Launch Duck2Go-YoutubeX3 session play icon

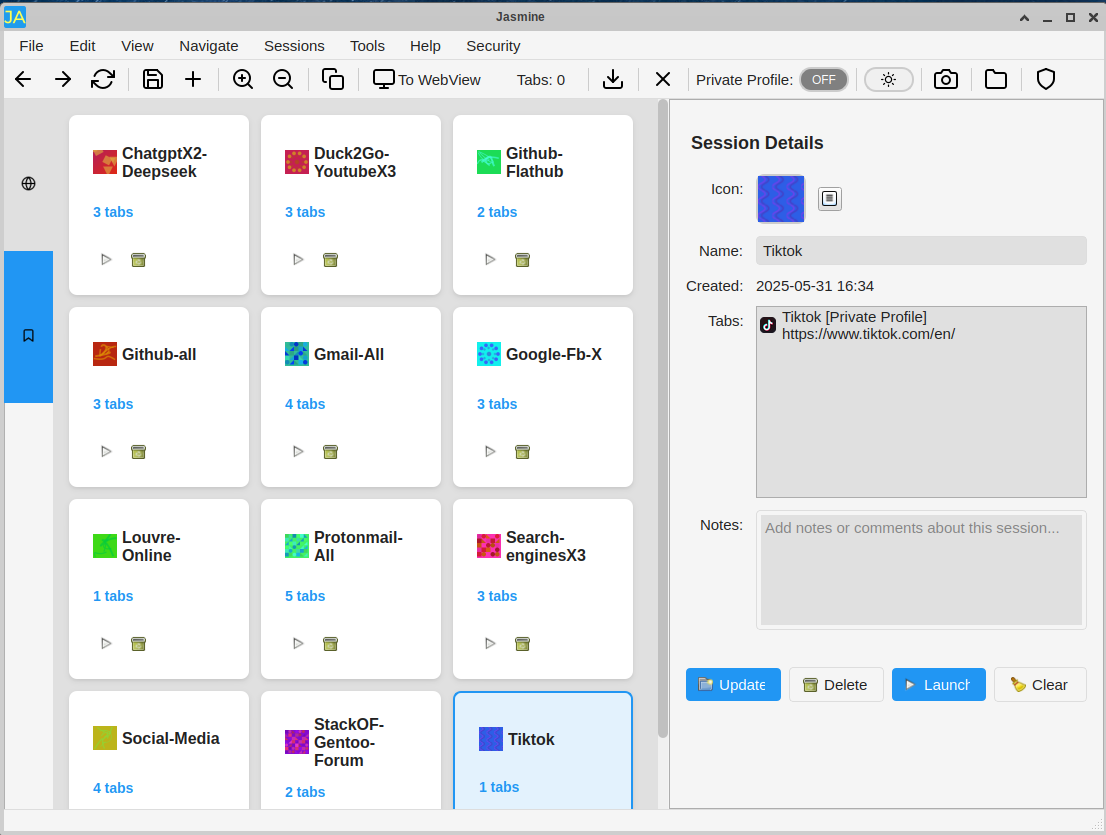click(x=298, y=260)
